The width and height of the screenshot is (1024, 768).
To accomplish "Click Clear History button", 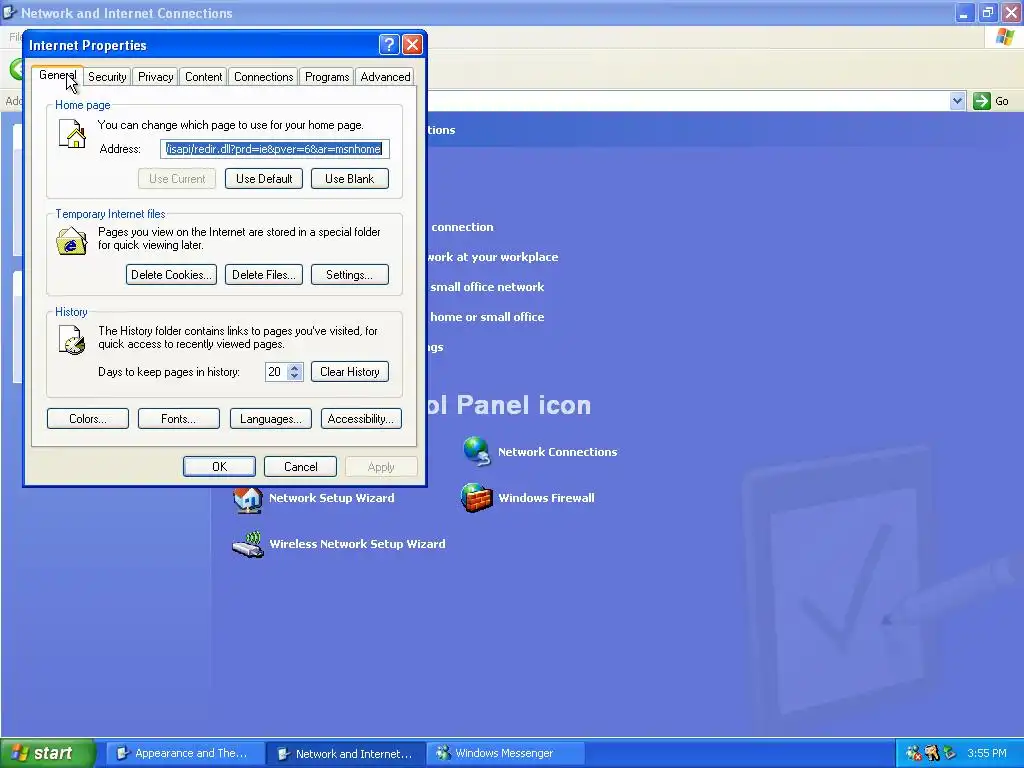I will [x=350, y=372].
